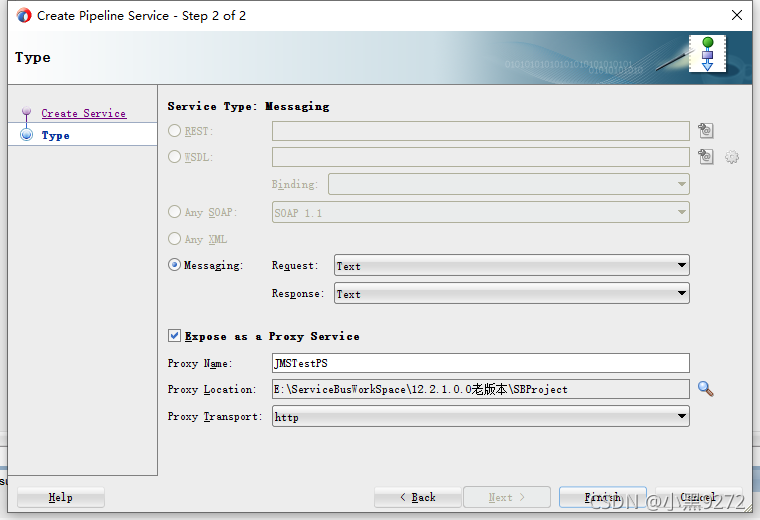Screen dimensions: 760x520
Task: Click the WSDL gear generate icon
Action: 732,157
